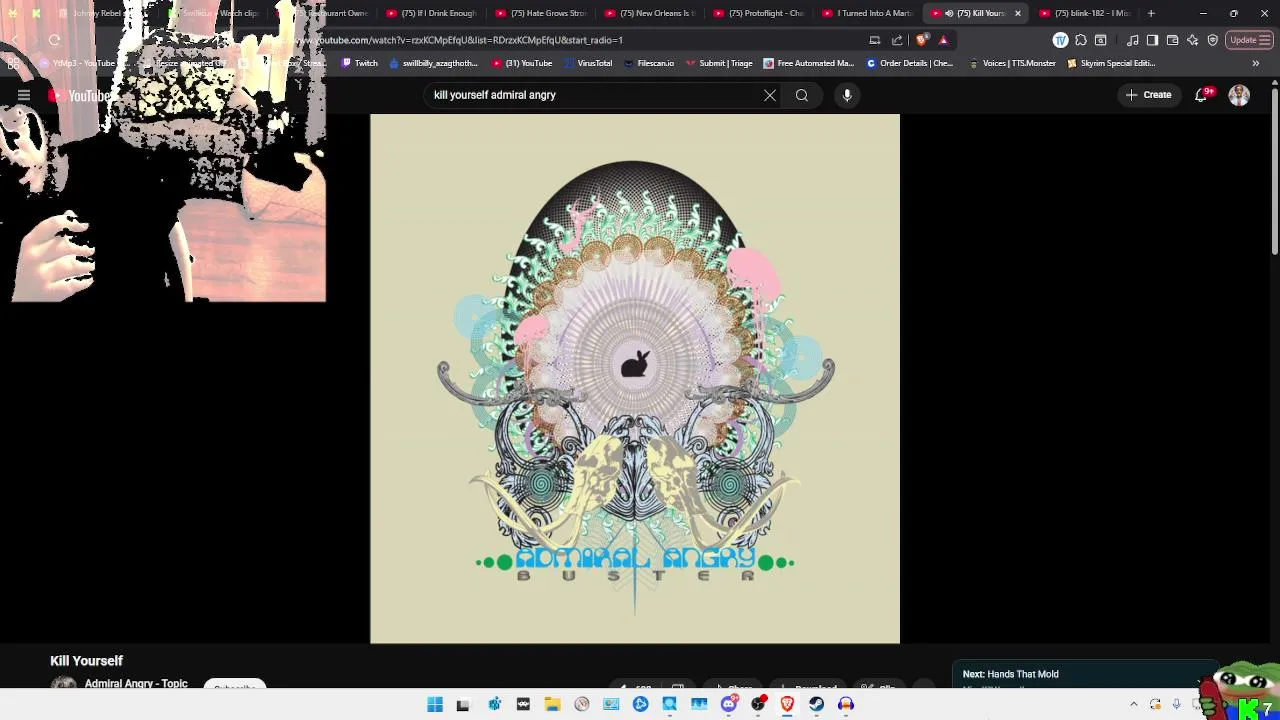Open the browser extensions puzzle icon
Viewport: 1280px width, 720px height.
click(x=1081, y=40)
